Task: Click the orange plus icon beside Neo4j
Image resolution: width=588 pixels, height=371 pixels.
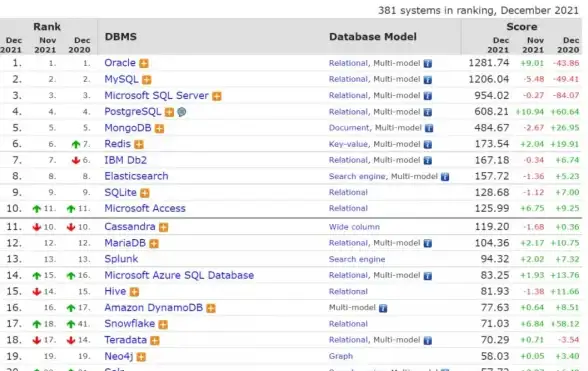Action: (141, 357)
